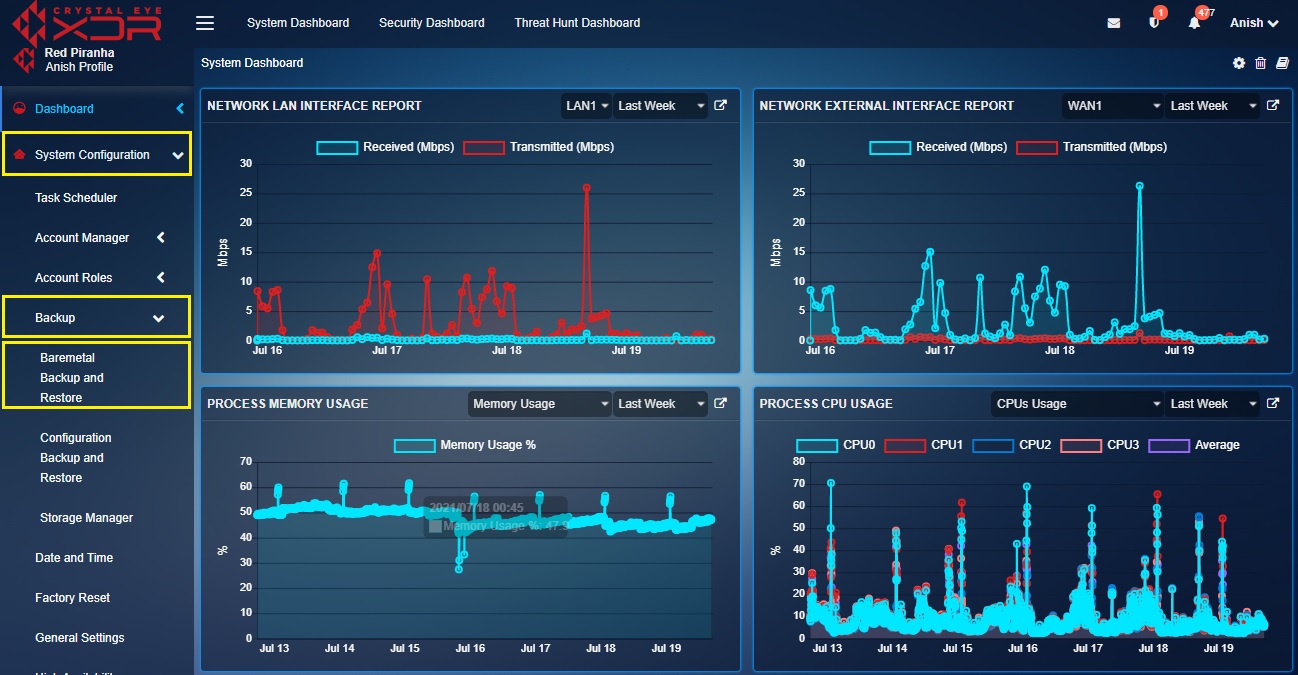The image size is (1298, 675).
Task: Click the Network LAN Interface Report title
Action: (x=315, y=106)
